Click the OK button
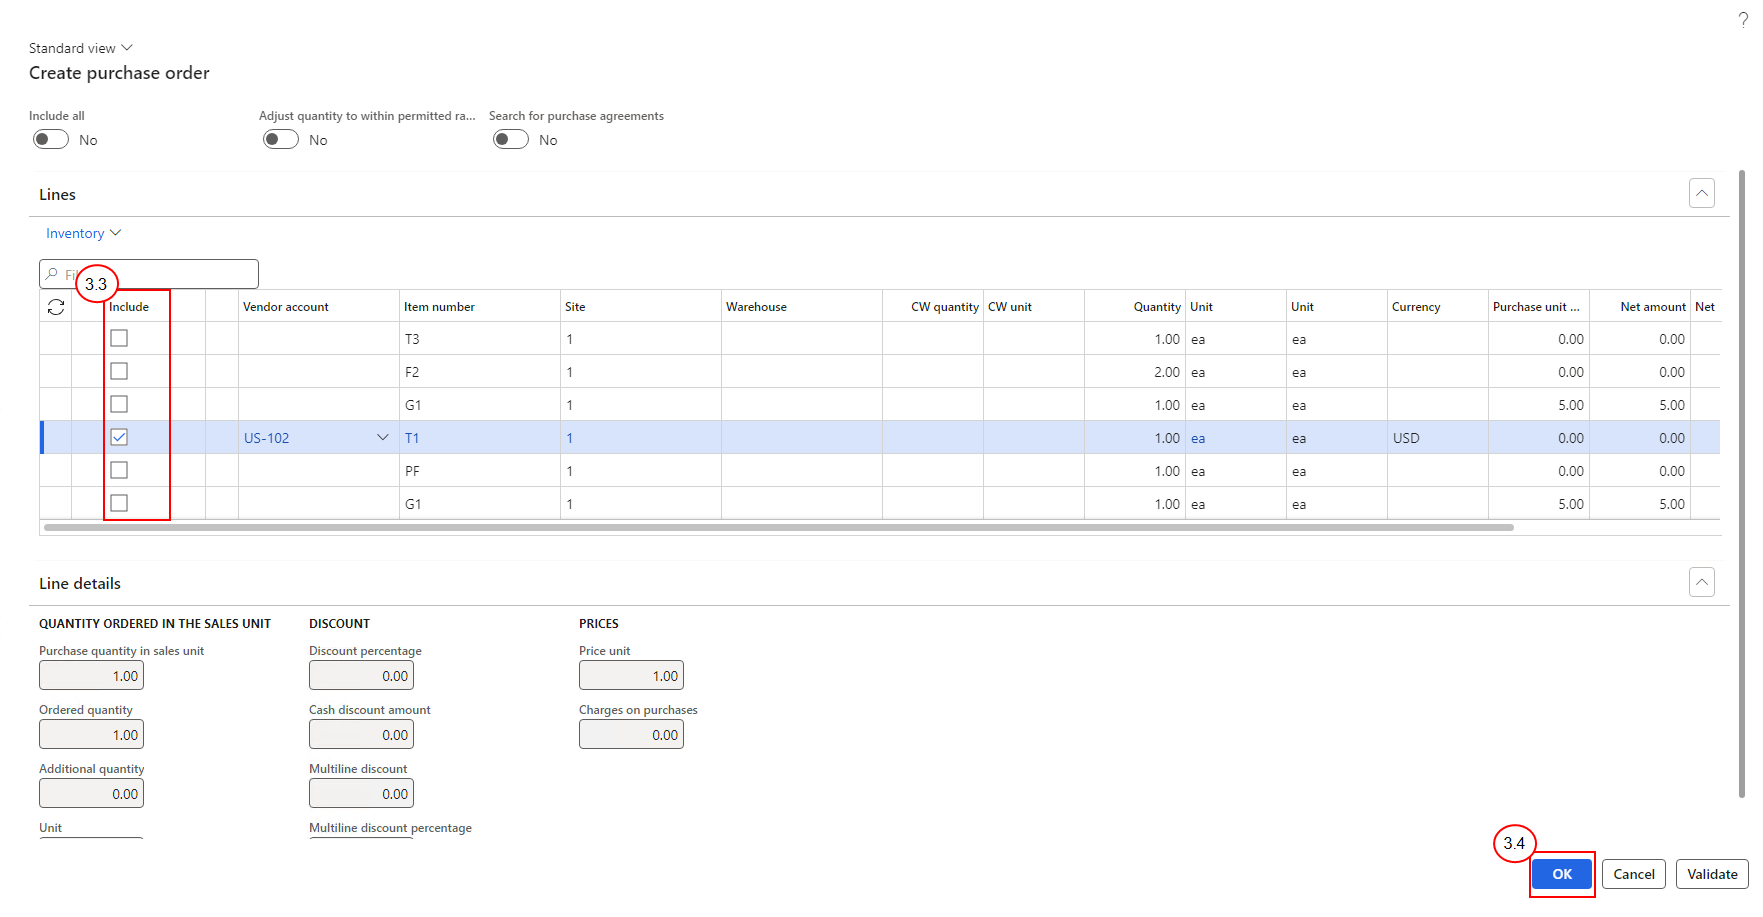The height and width of the screenshot is (917, 1763). (1562, 874)
